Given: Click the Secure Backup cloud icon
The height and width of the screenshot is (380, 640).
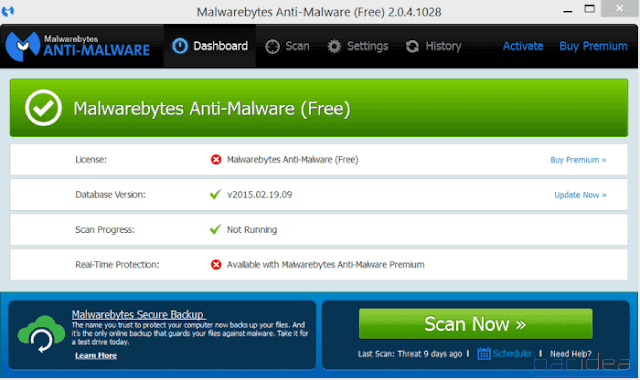Looking at the screenshot, I should click(41, 333).
